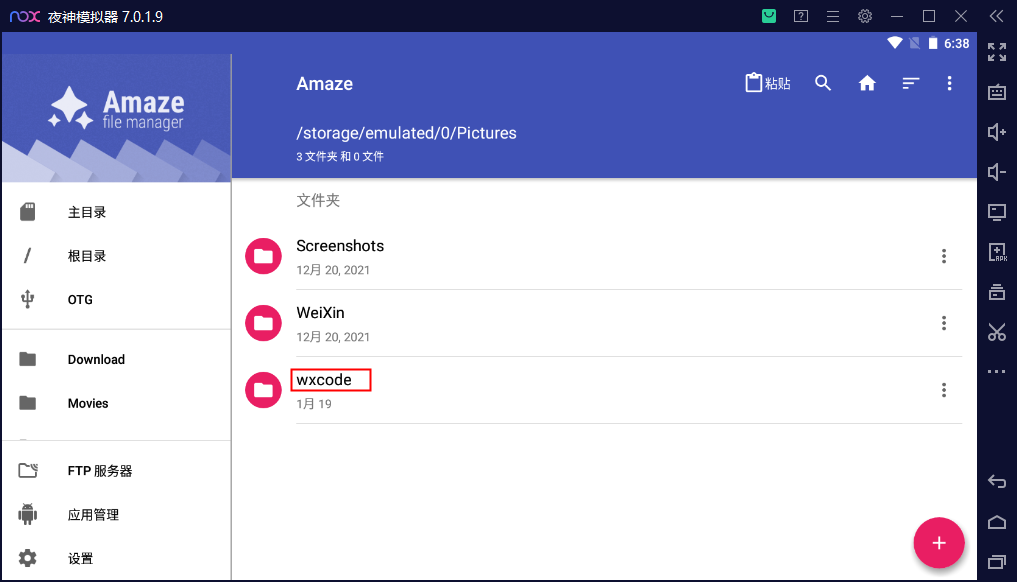Select OTG label in drawer
The width and height of the screenshot is (1017, 582).
tap(80, 300)
